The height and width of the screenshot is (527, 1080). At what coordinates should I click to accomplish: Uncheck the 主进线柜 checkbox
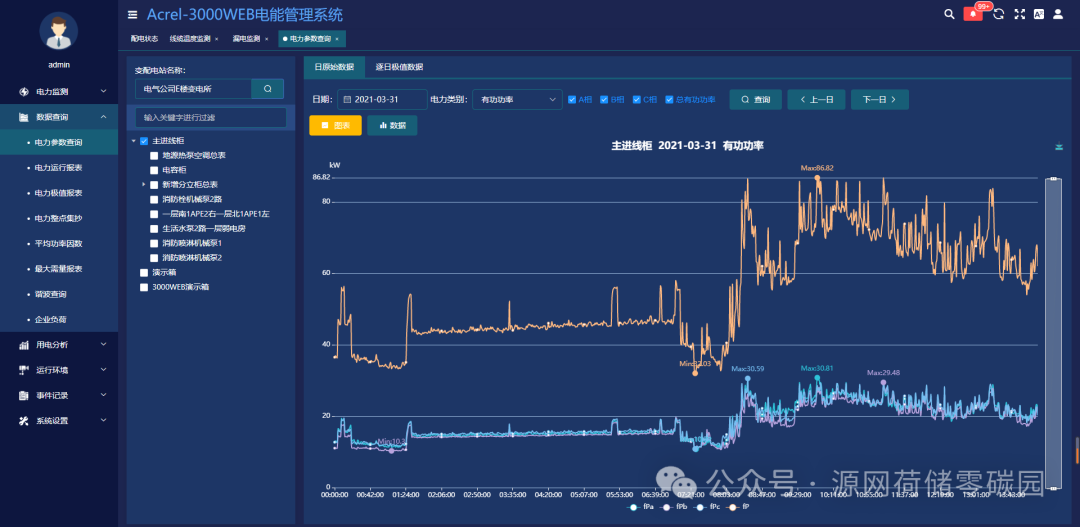click(x=144, y=141)
